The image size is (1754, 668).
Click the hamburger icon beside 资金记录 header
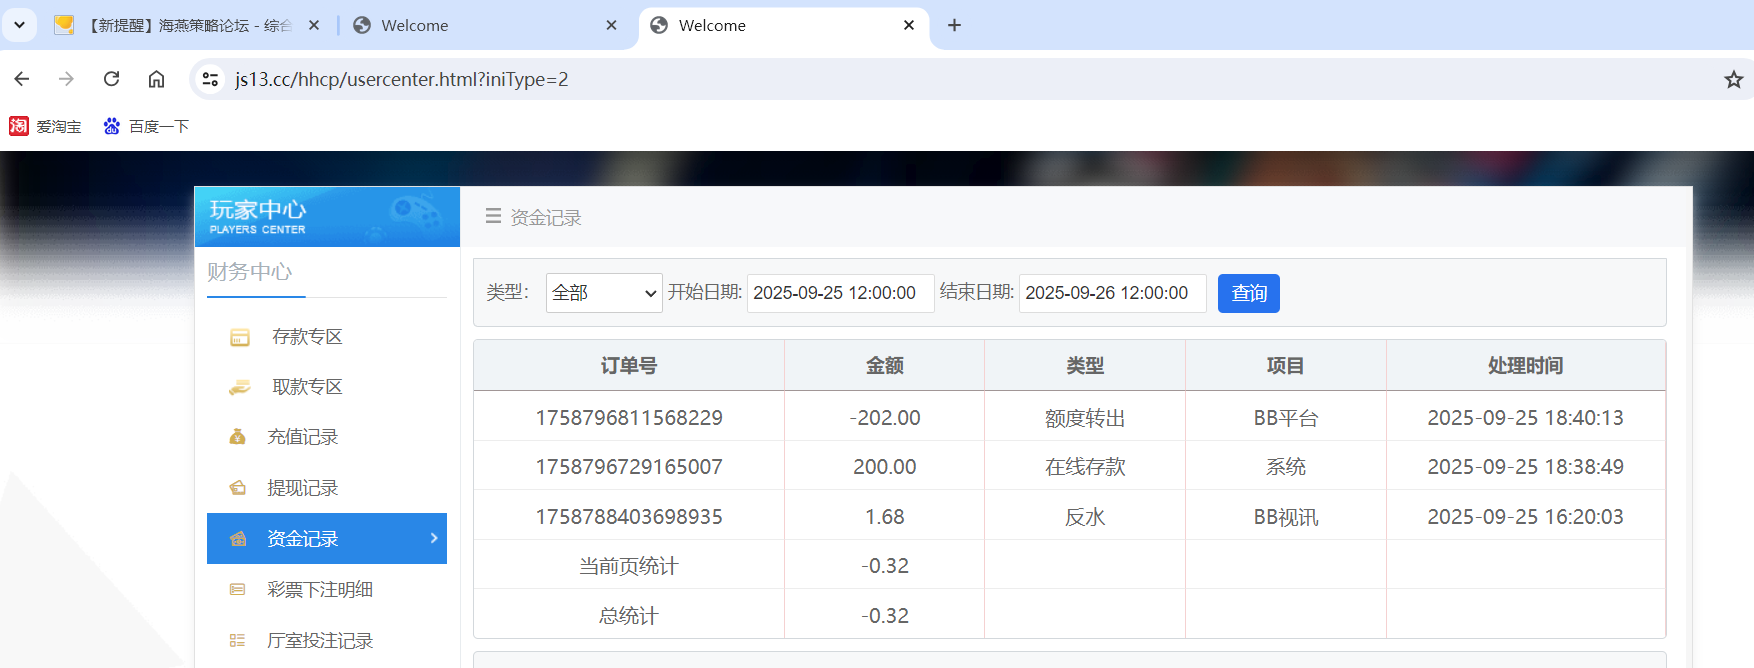[x=493, y=216]
